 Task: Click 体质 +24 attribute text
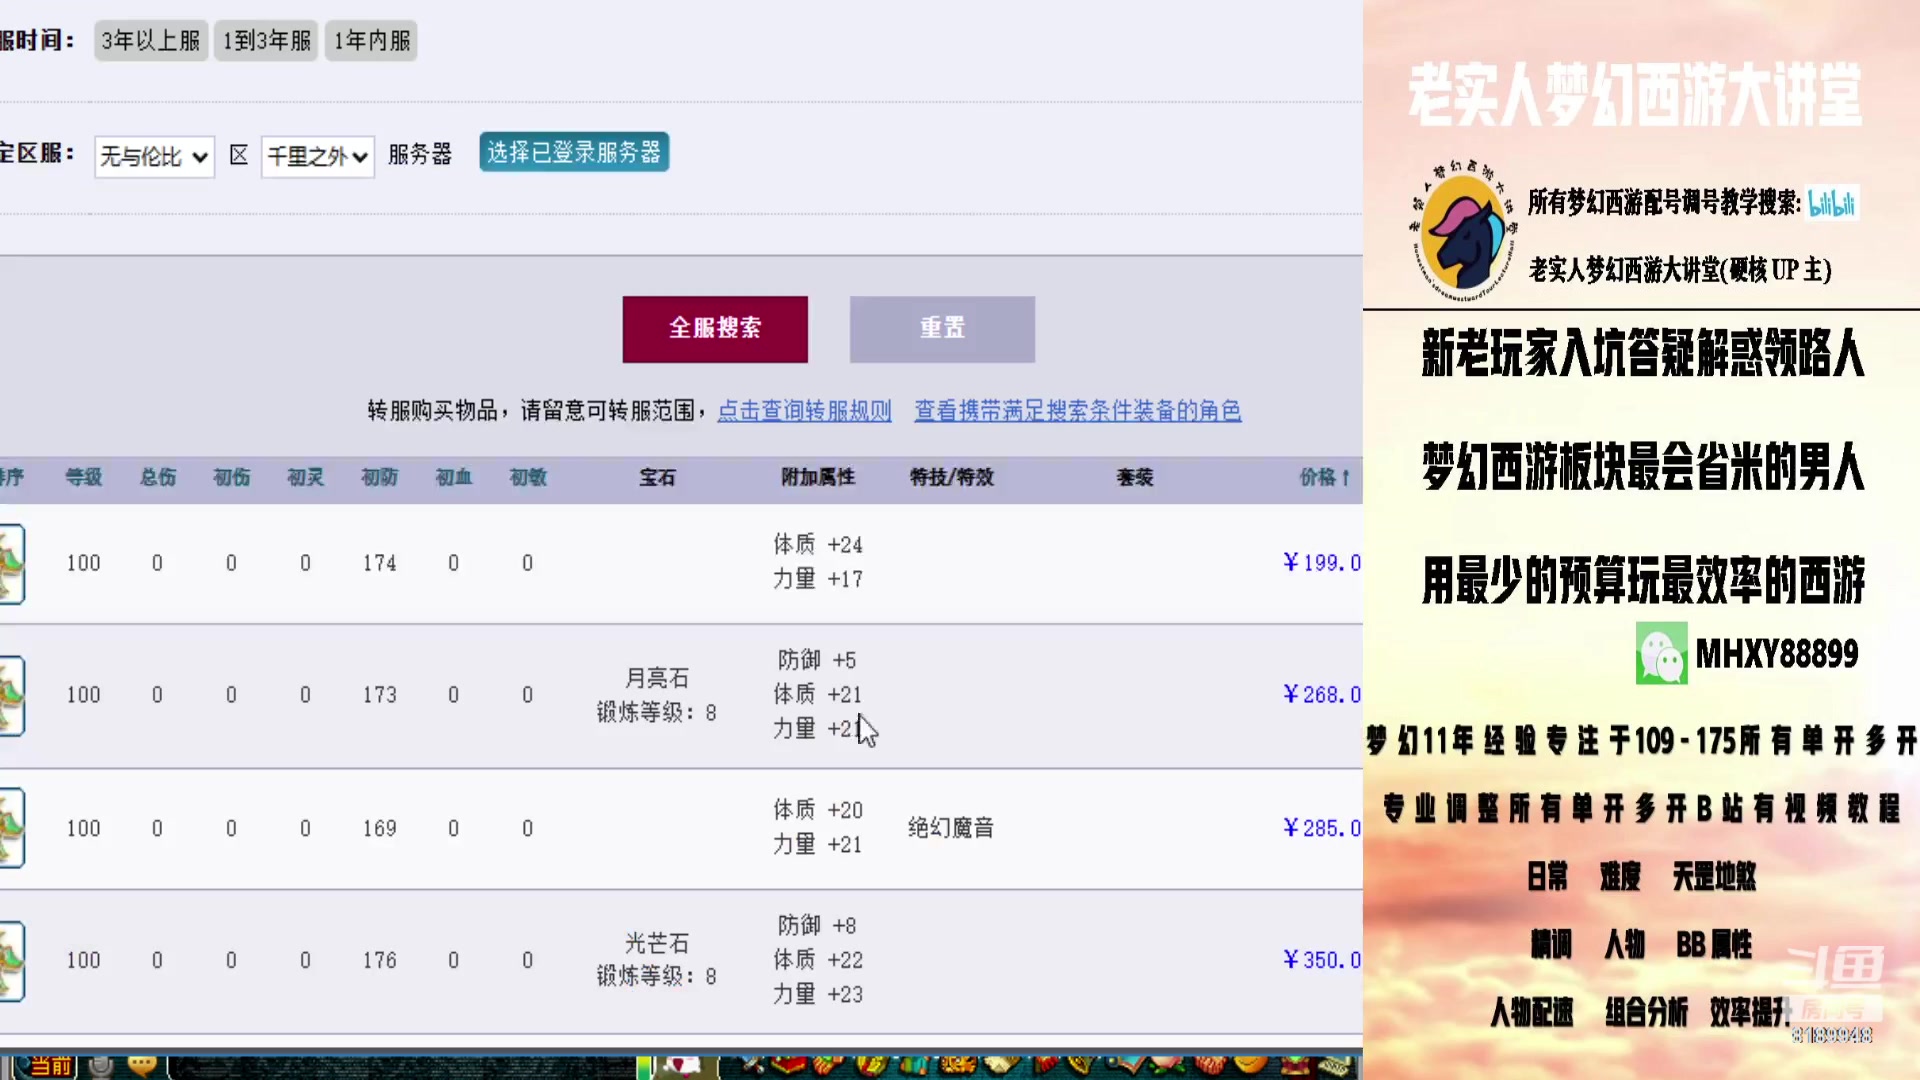[x=817, y=545]
